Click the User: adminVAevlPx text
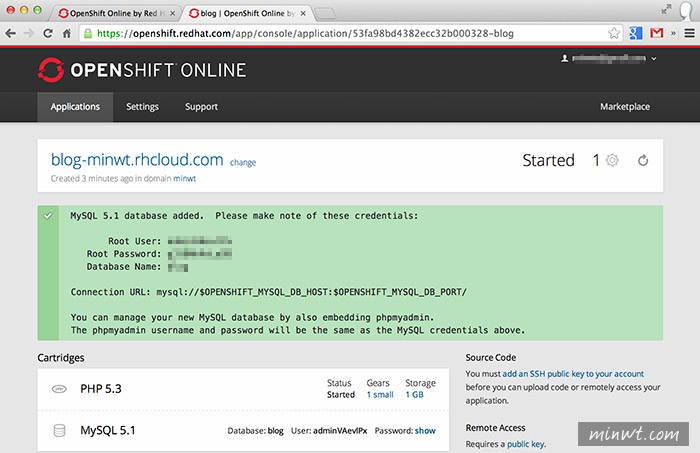 click(329, 431)
